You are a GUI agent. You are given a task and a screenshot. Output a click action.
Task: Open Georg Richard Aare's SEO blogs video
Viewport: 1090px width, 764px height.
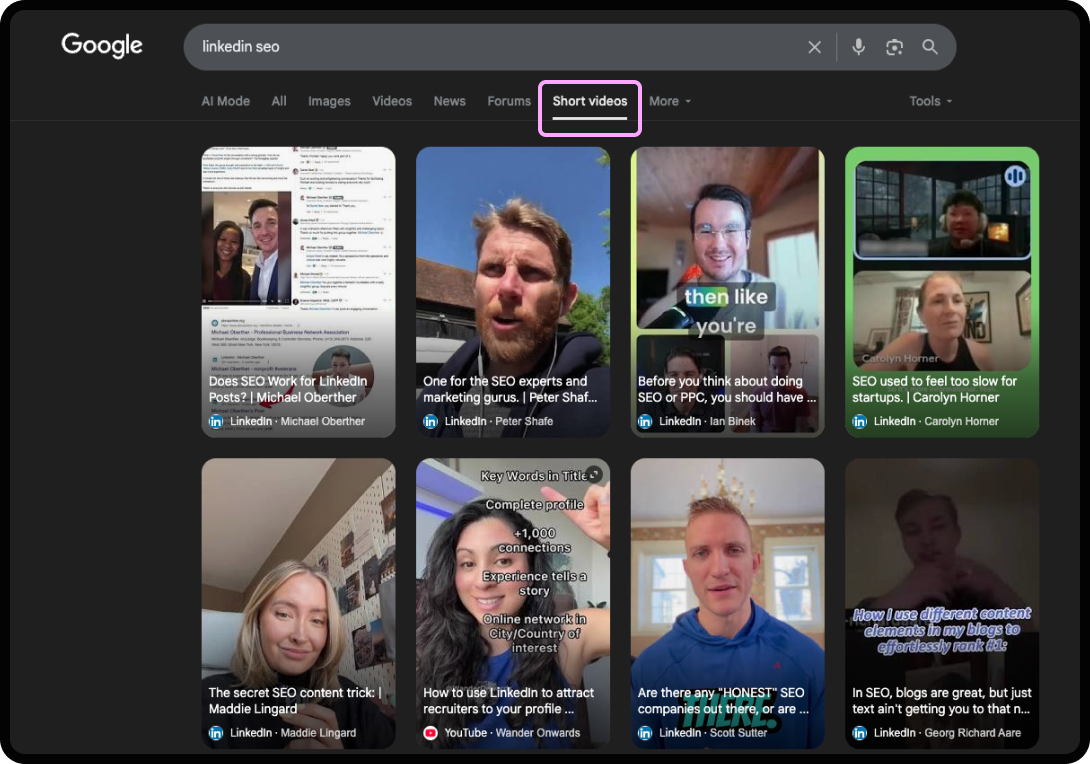point(942,603)
